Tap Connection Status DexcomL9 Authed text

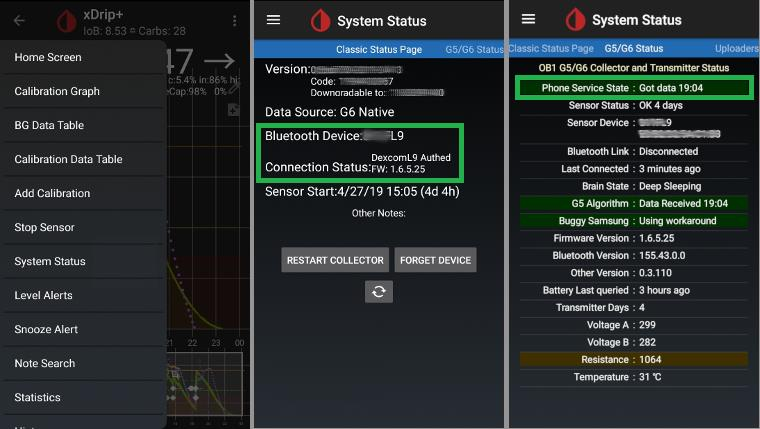(358, 163)
